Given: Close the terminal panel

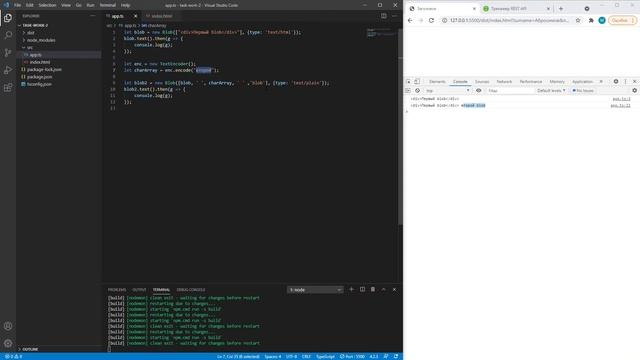Looking at the screenshot, I should click(x=394, y=289).
